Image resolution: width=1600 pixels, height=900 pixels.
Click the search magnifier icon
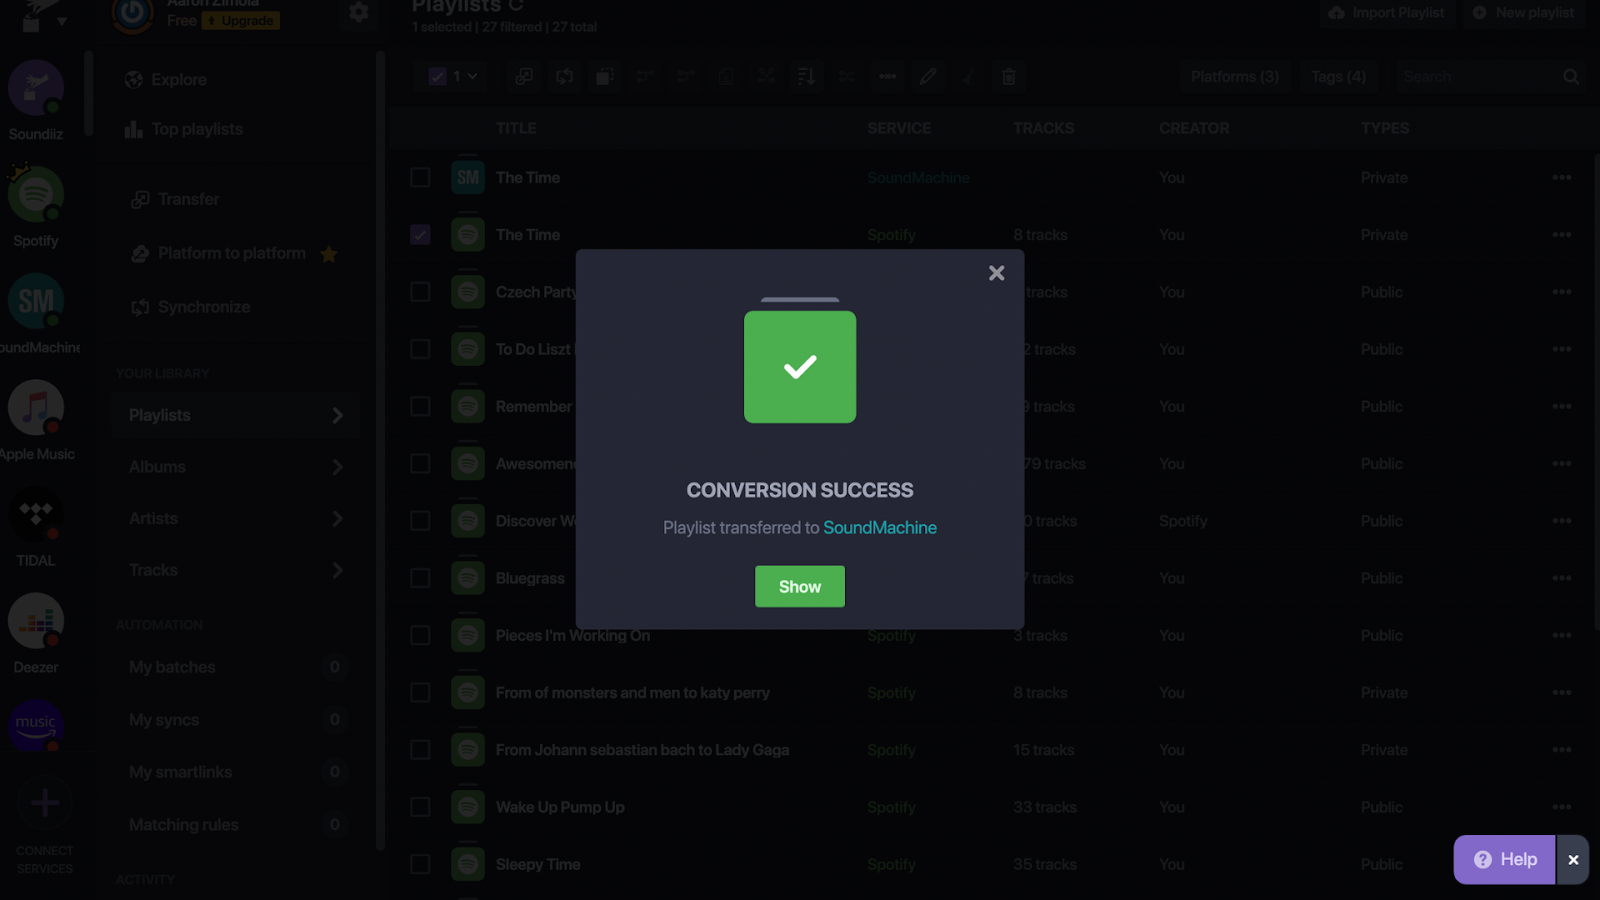click(x=1571, y=76)
